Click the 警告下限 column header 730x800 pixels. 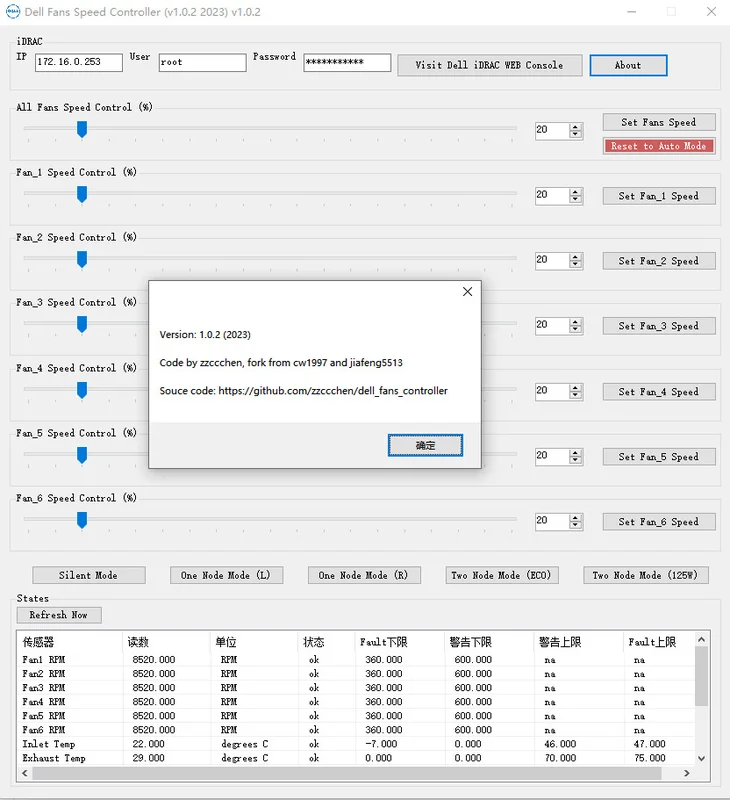[489, 641]
